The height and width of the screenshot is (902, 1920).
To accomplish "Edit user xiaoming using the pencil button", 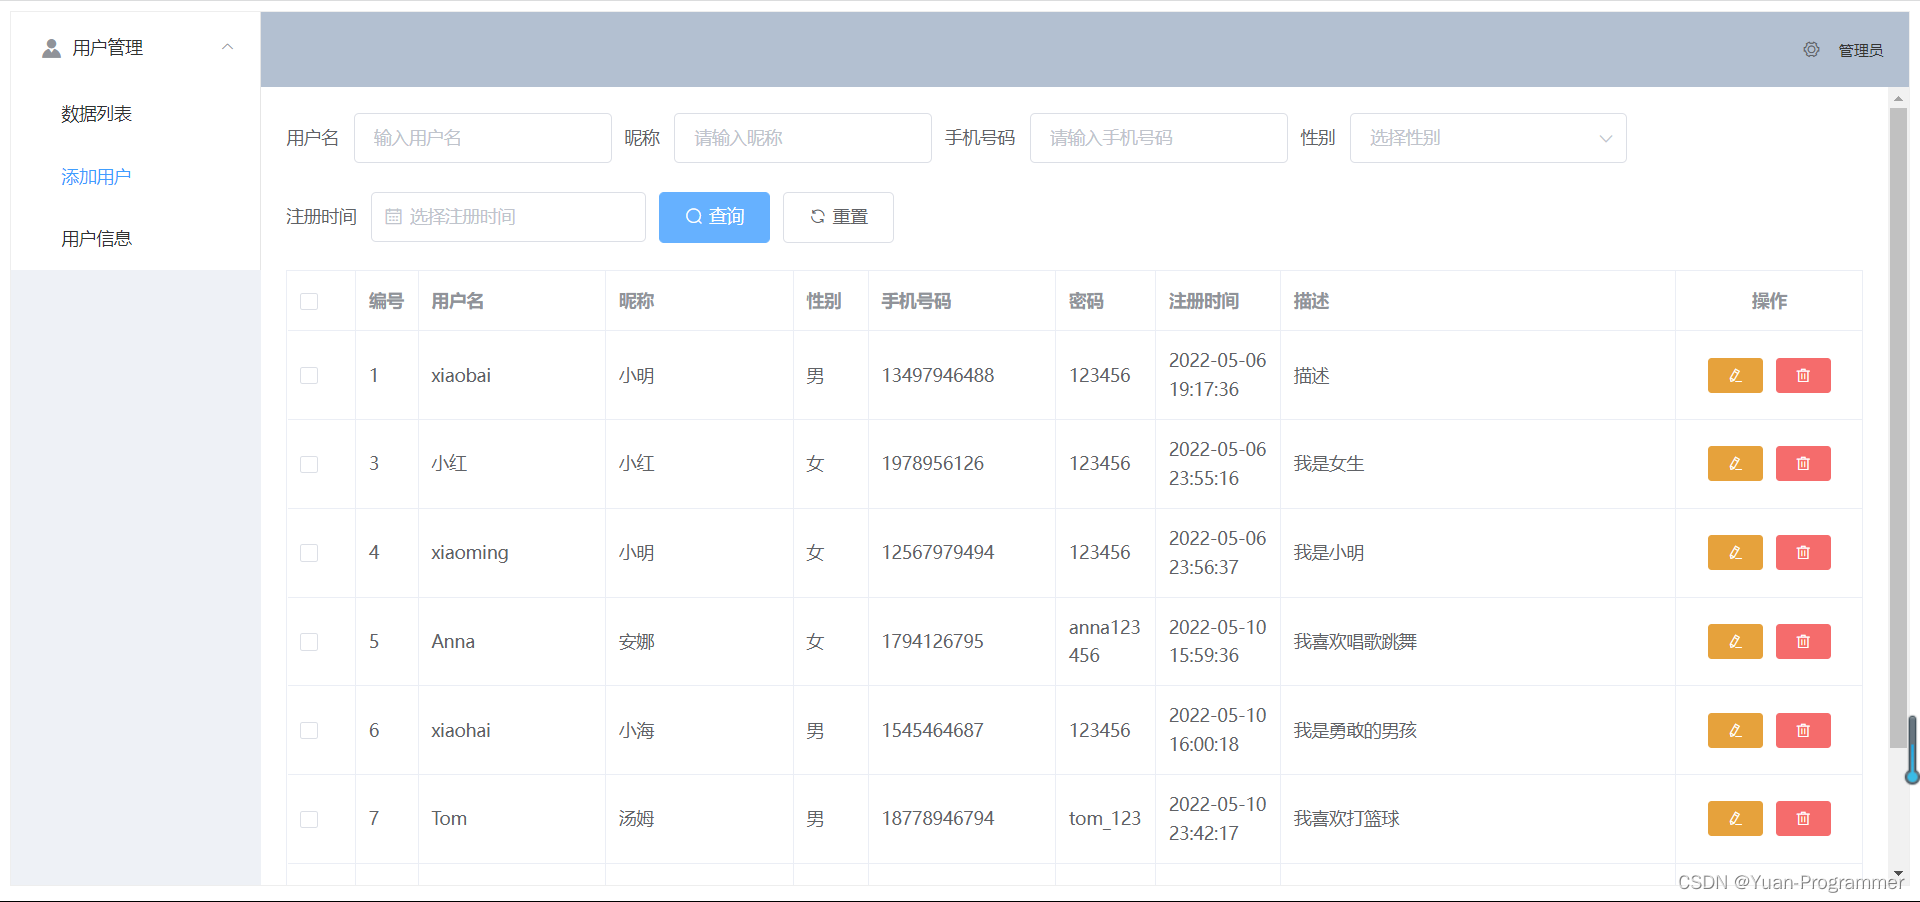I will pos(1735,552).
